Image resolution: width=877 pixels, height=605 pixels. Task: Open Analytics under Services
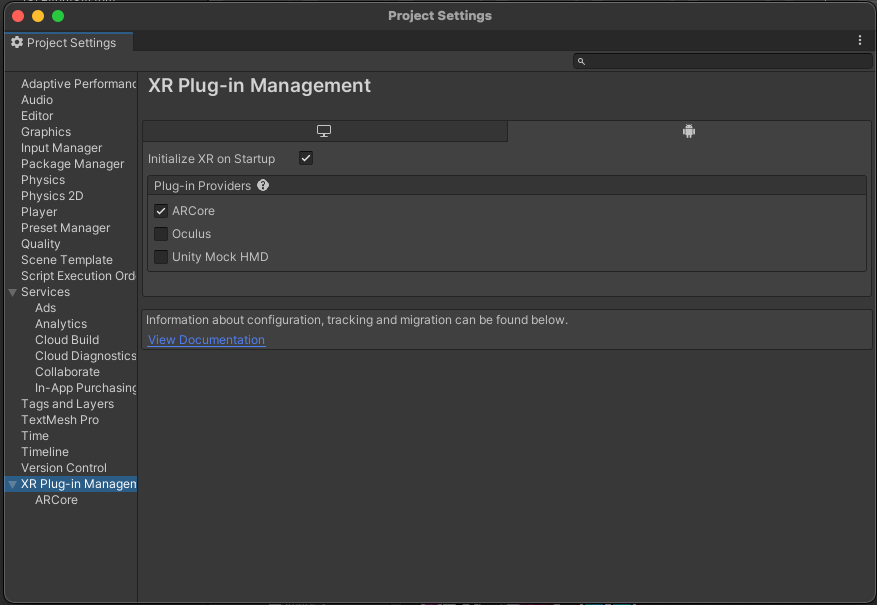click(61, 324)
